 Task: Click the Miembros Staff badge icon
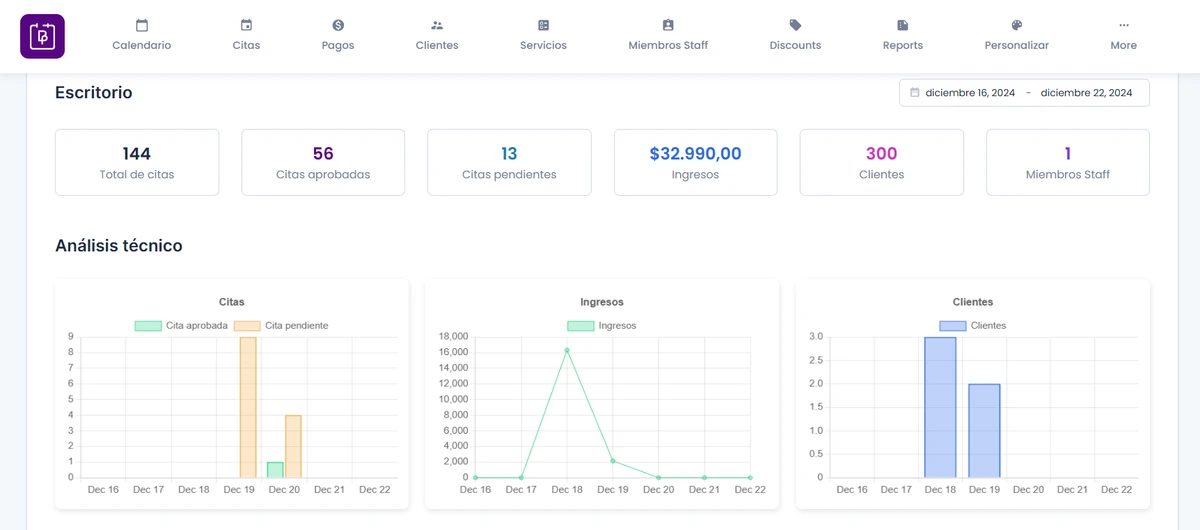point(668,25)
